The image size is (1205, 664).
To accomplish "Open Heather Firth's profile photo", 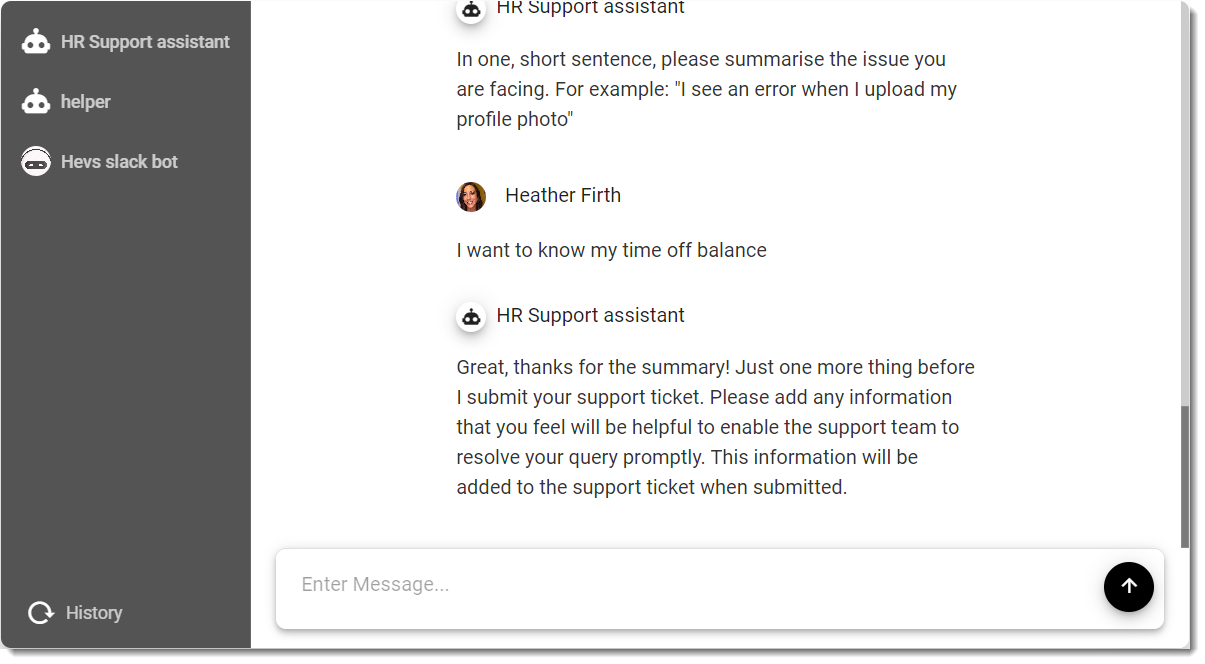I will (x=471, y=196).
